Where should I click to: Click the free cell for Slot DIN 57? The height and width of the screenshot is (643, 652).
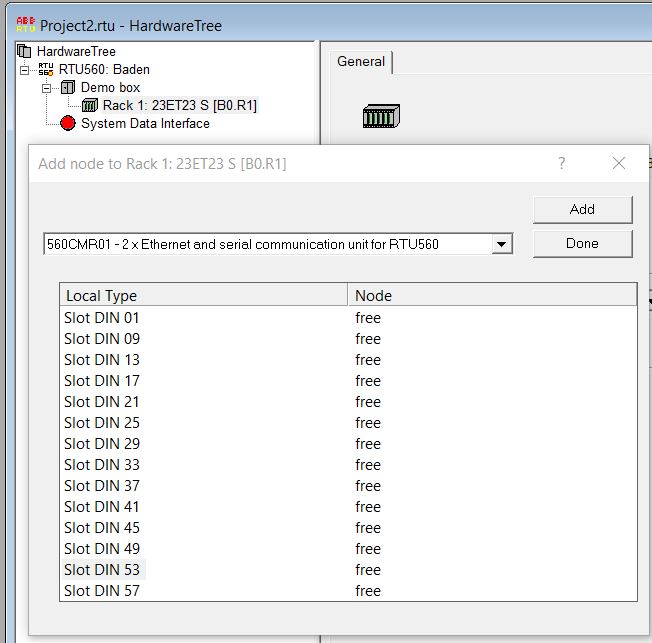coord(368,591)
